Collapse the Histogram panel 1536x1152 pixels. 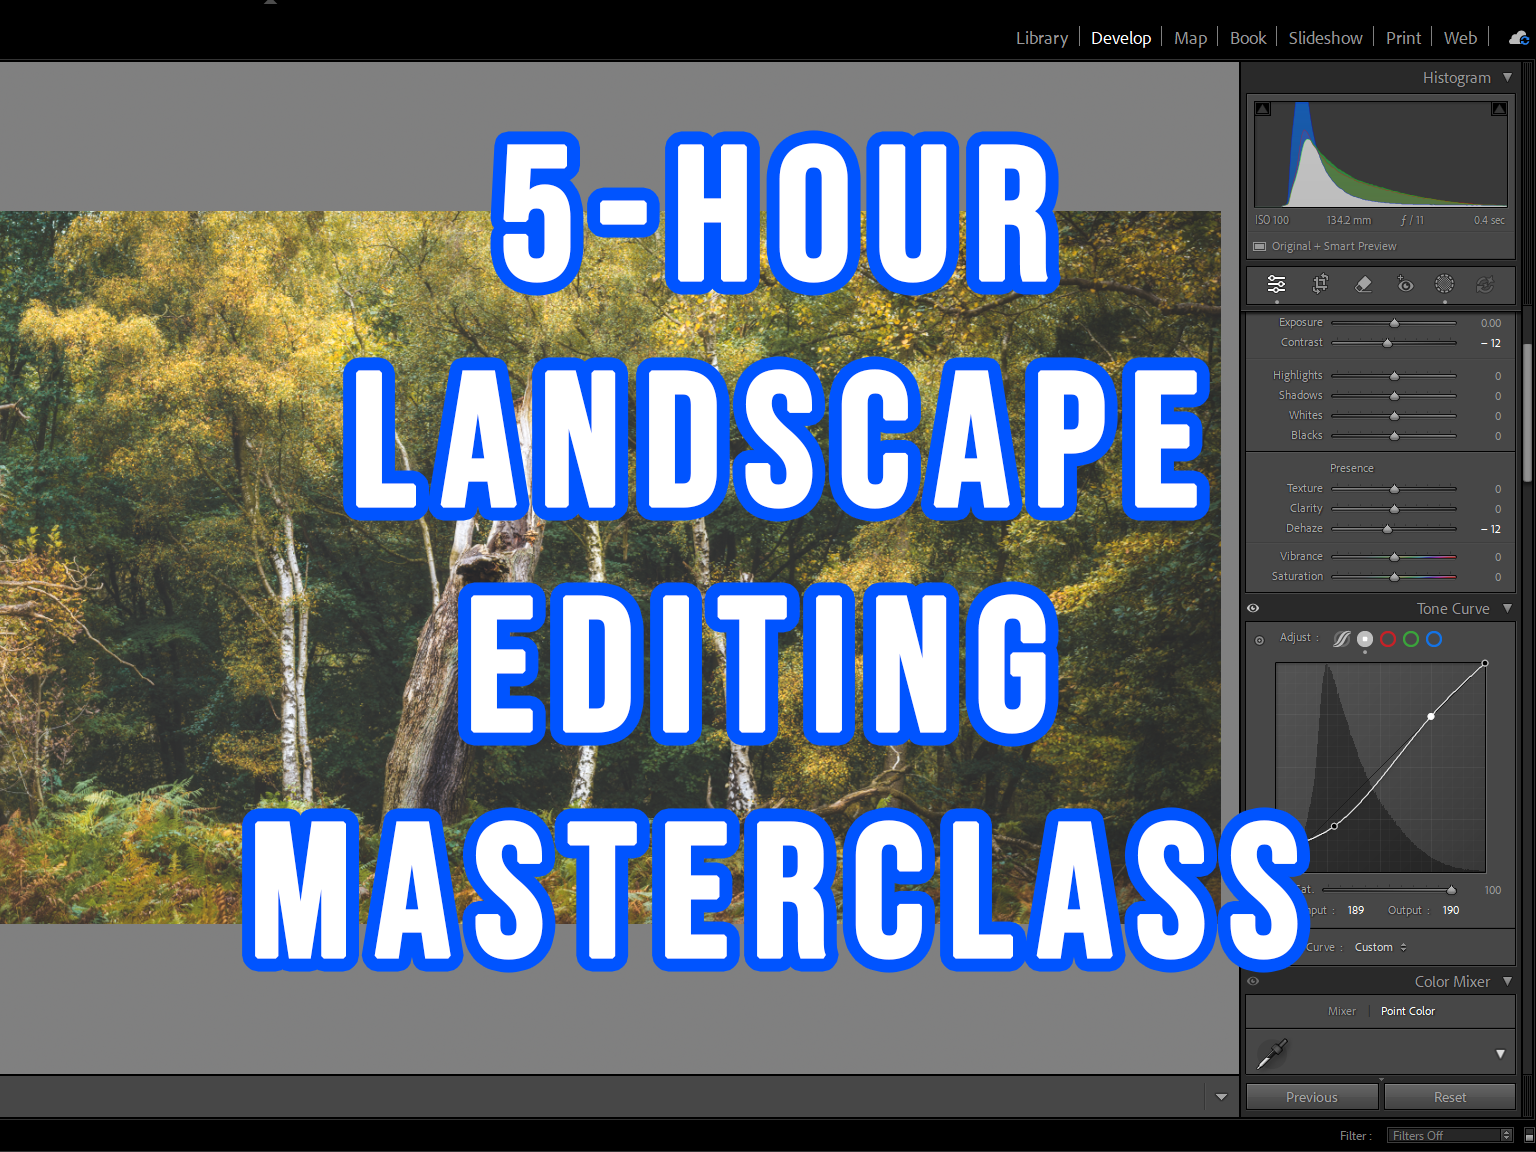(x=1505, y=77)
